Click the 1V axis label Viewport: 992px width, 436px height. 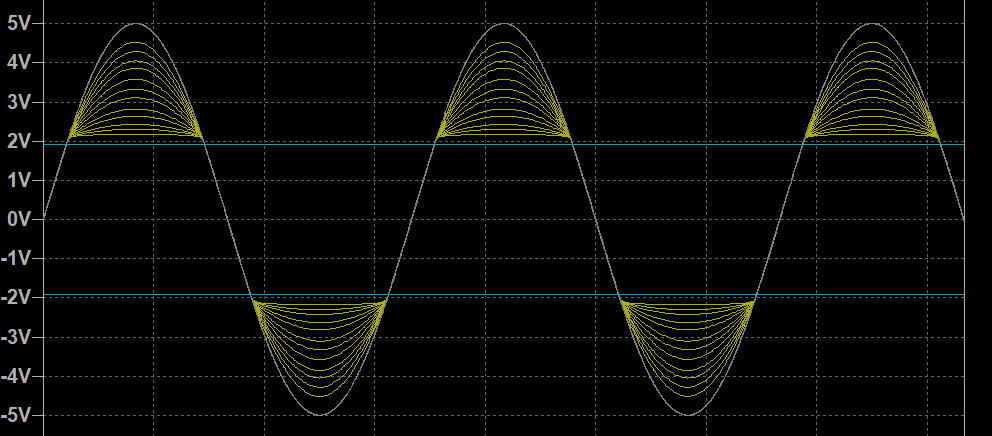[18, 181]
